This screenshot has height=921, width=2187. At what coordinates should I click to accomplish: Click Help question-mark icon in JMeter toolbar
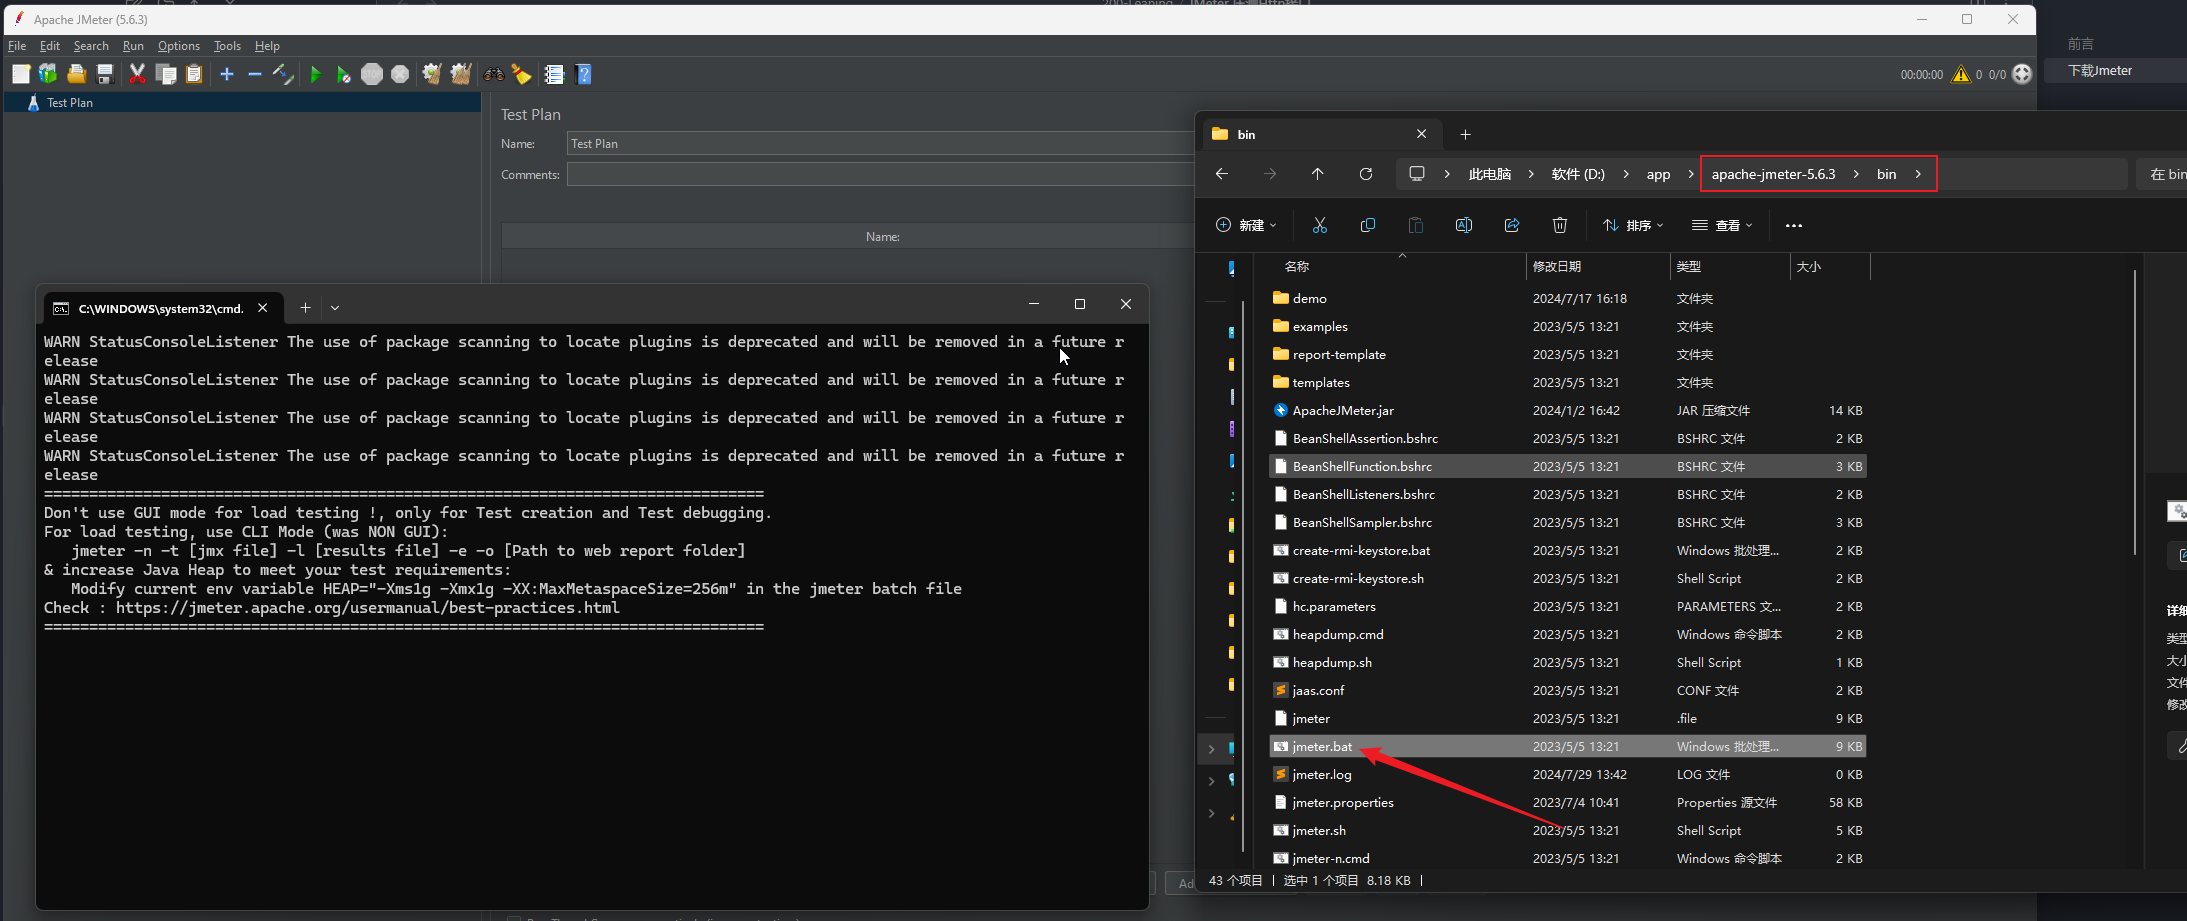click(x=584, y=74)
